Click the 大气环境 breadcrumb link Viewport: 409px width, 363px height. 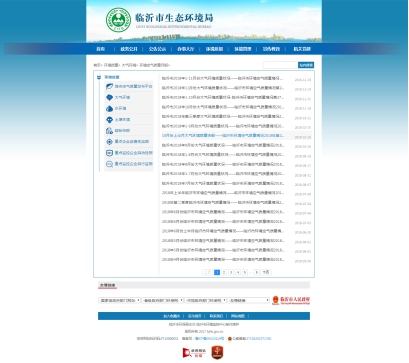(x=129, y=65)
